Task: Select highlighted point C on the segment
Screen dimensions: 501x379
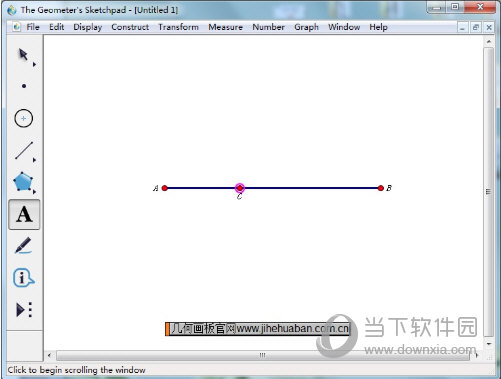Action: (x=240, y=188)
